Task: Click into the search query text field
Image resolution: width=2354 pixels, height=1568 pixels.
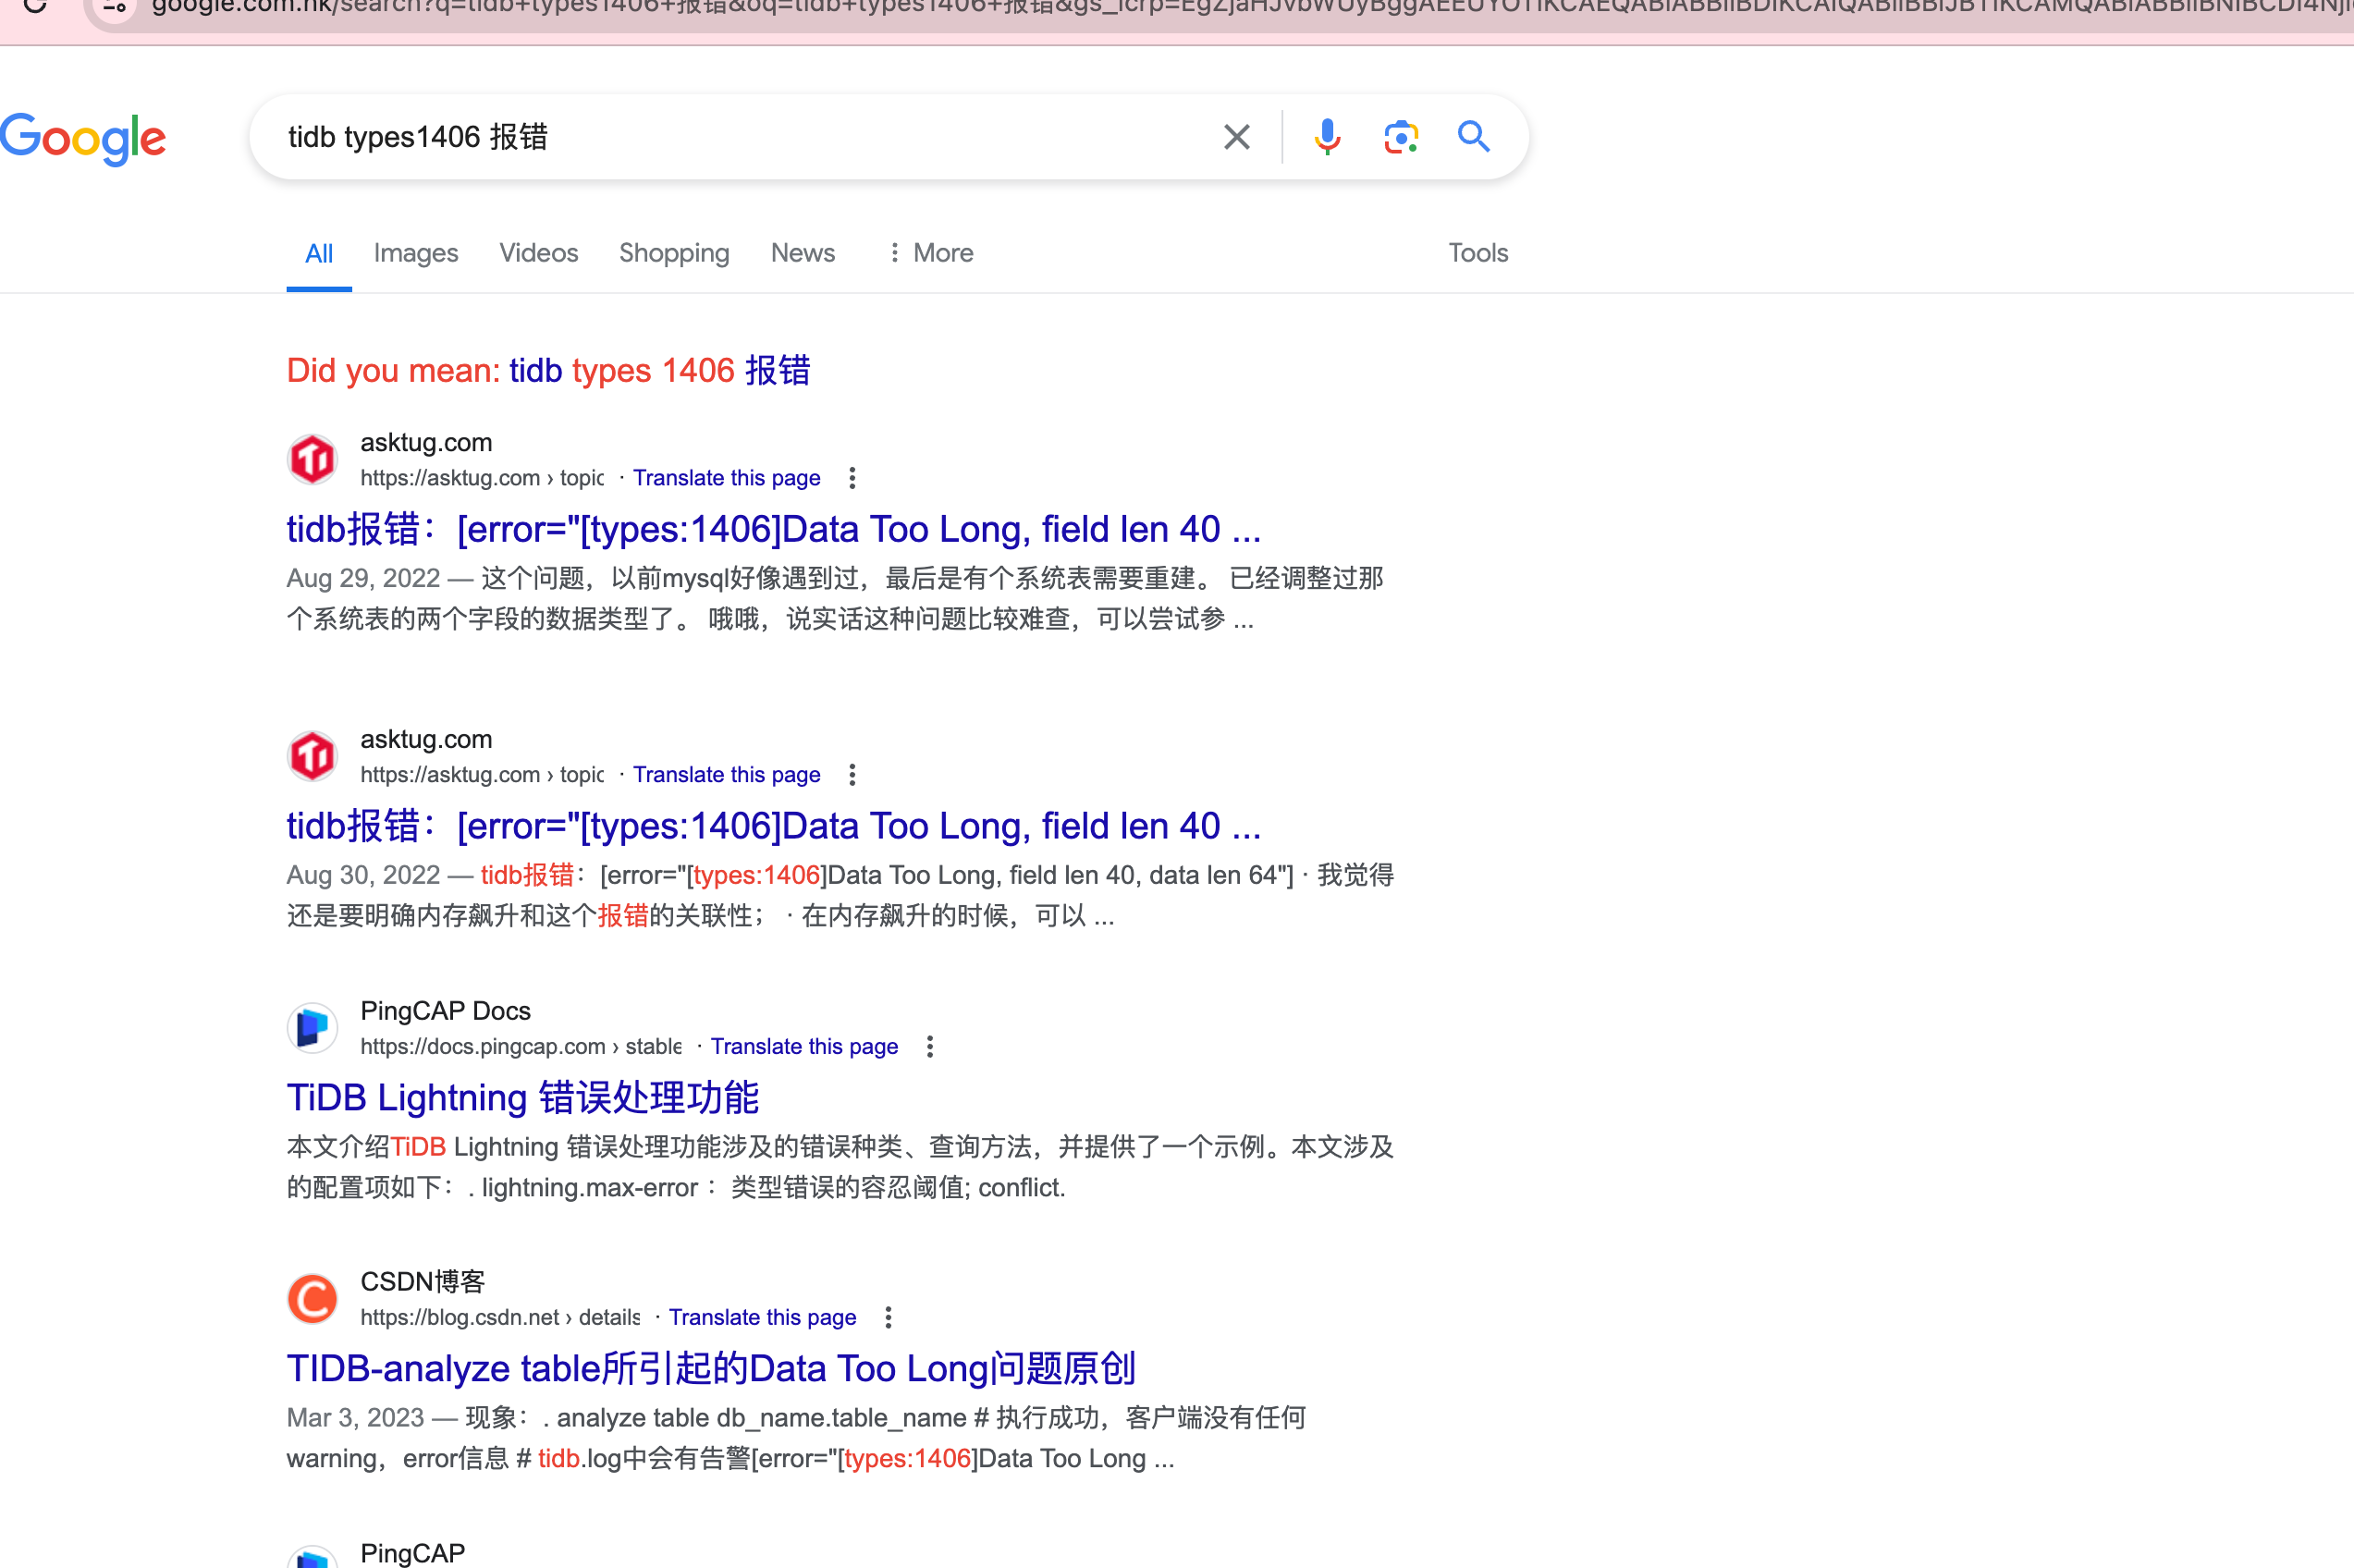Action: tap(700, 137)
